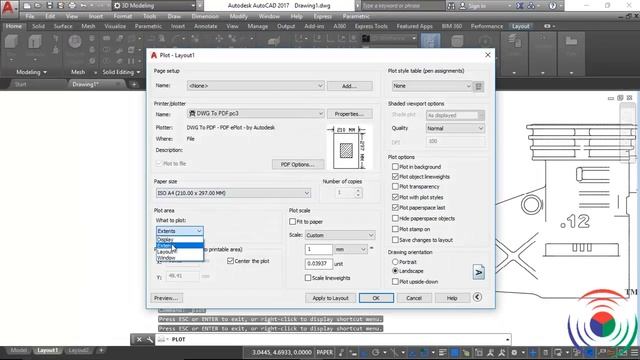Open 3D Modeling workspace dropdown

(x=154, y=6)
